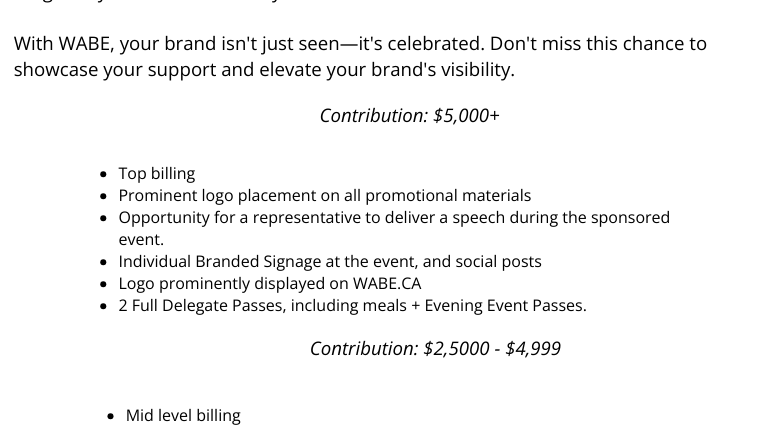Click the bullet dot beside "2 Full Delegate Passes"
Image resolution: width=757 pixels, height=430 pixels.
point(103,306)
